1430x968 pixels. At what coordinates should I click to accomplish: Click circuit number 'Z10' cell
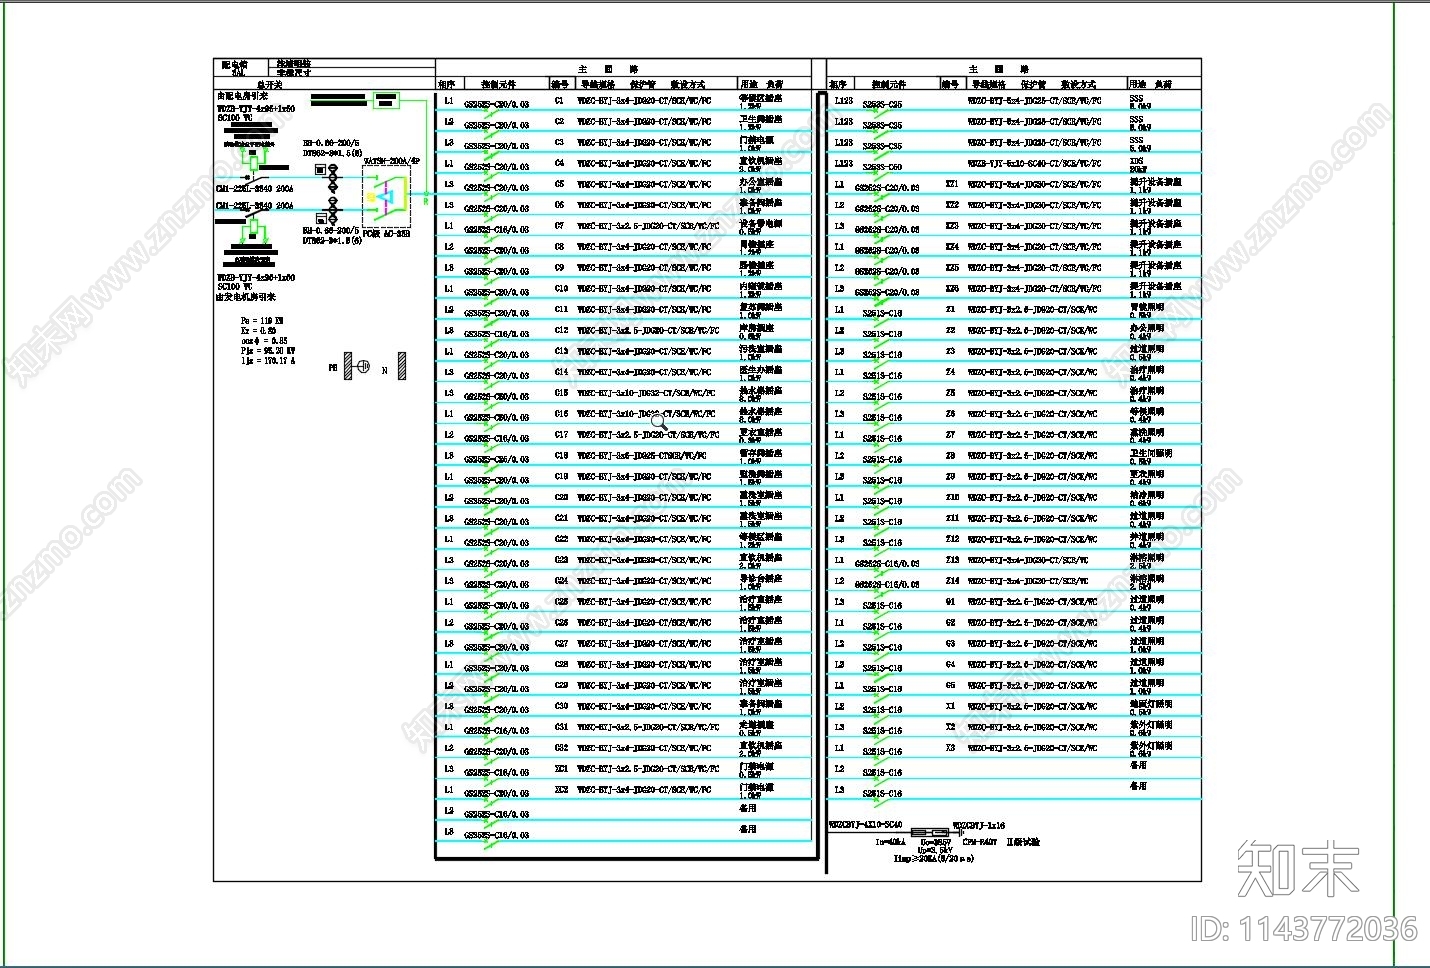coord(952,497)
